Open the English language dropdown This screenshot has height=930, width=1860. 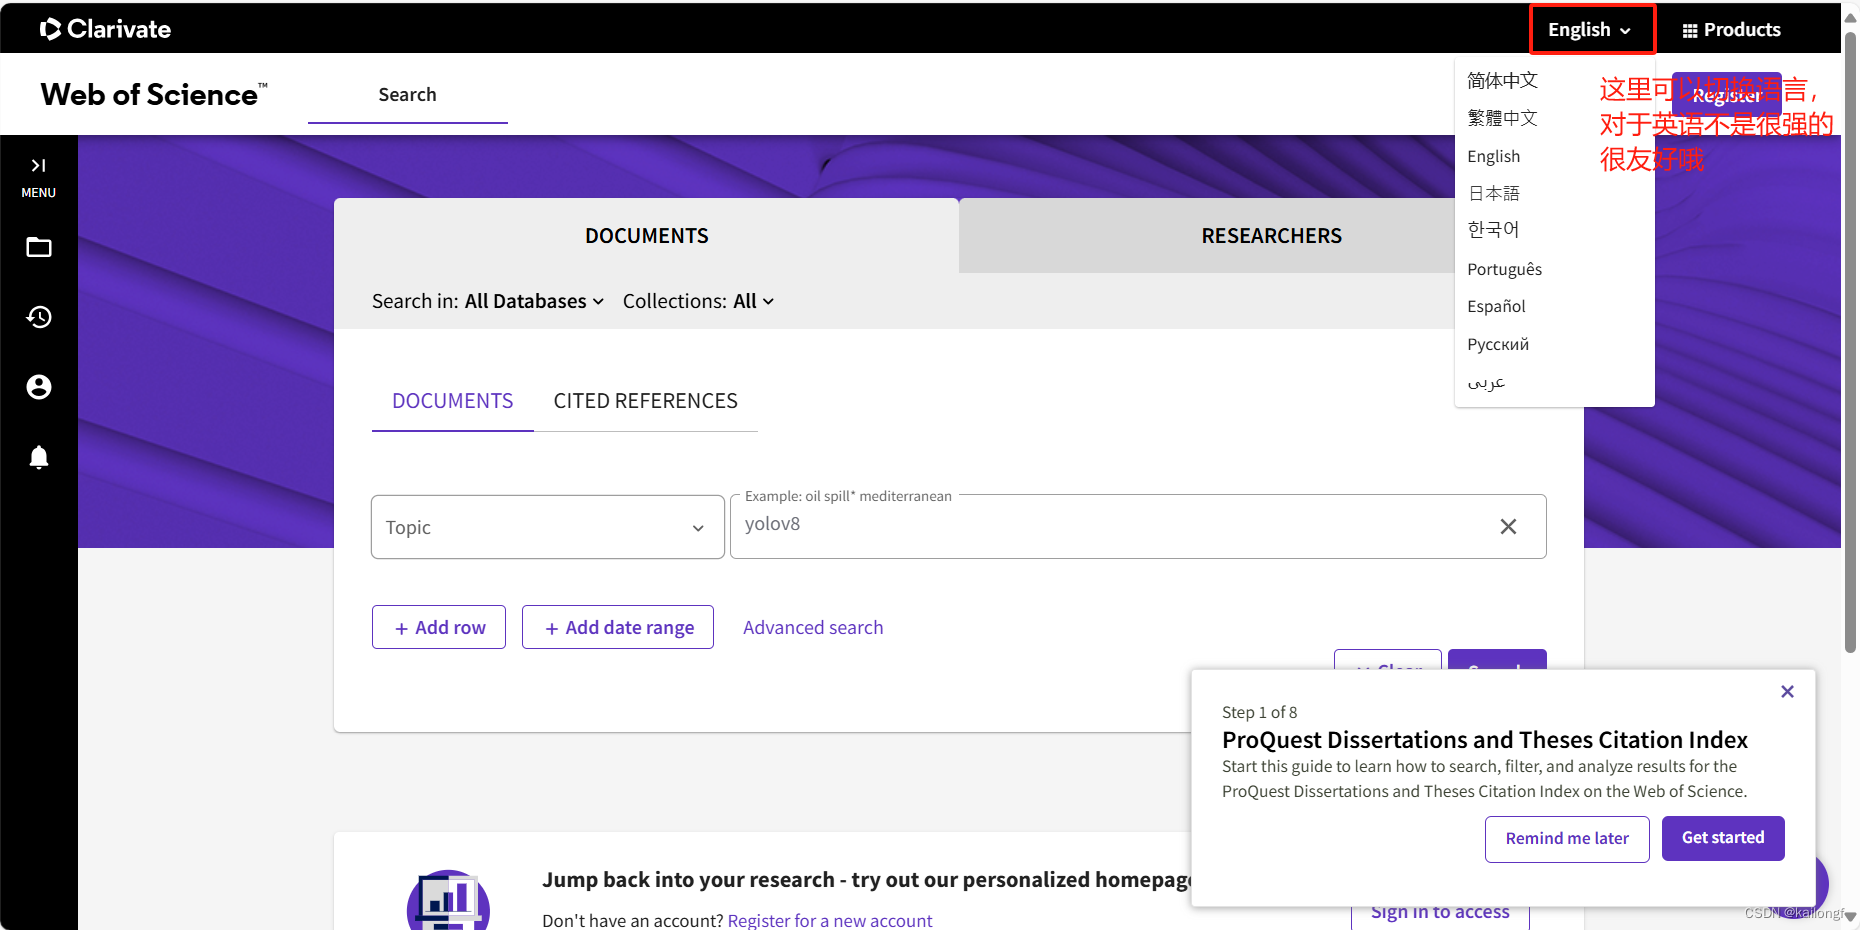point(1591,30)
